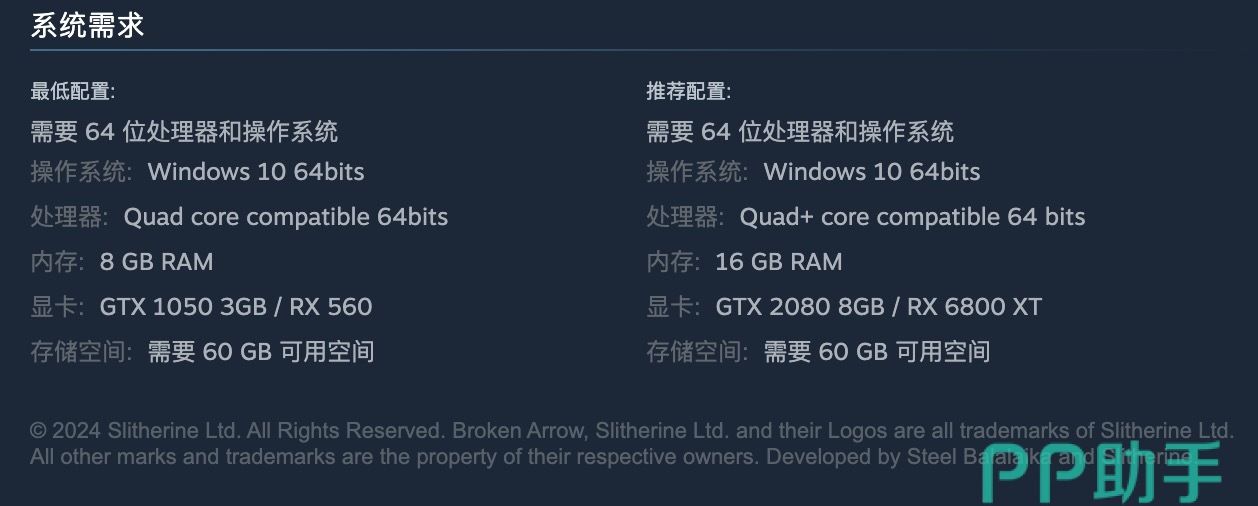Image resolution: width=1258 pixels, height=506 pixels.
Task: Click the 系统需求 section heading
Action: click(88, 26)
